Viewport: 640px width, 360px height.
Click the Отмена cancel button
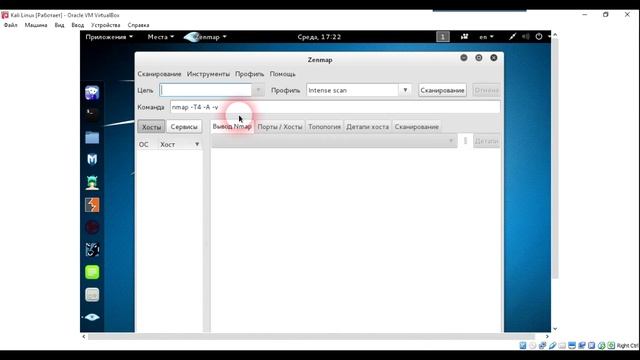click(x=487, y=90)
